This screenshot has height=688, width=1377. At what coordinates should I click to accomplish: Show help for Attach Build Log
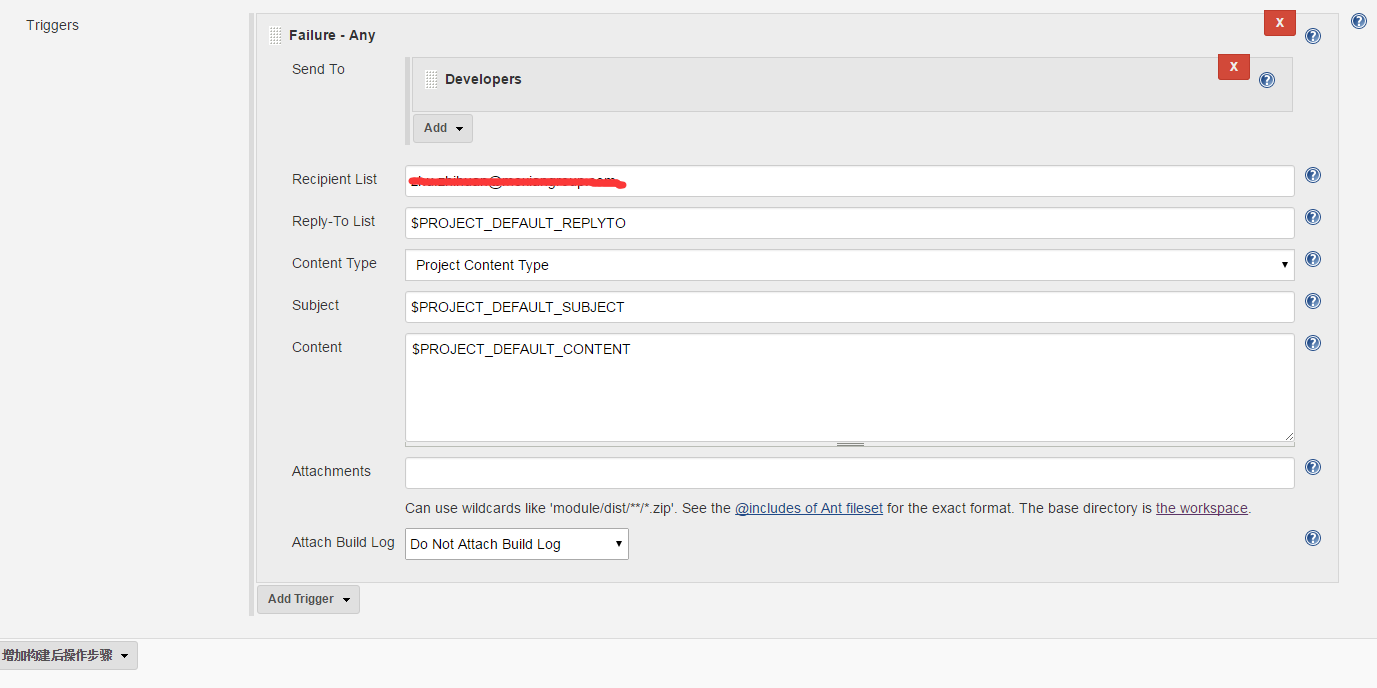coord(1313,539)
